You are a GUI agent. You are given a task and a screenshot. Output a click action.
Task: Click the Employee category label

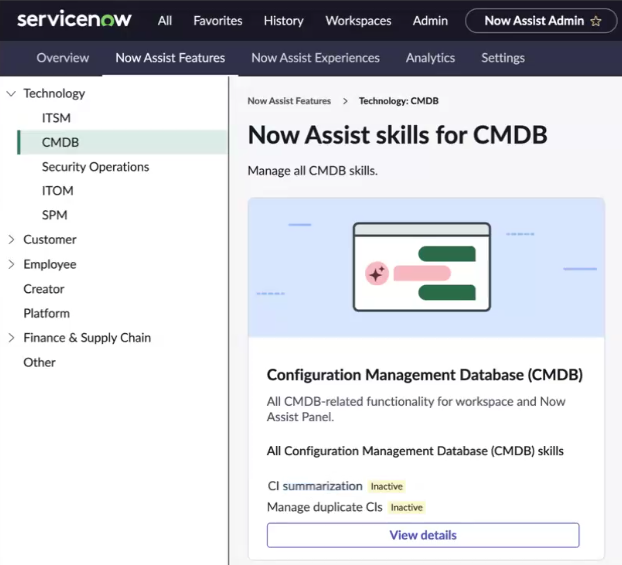tap(50, 264)
